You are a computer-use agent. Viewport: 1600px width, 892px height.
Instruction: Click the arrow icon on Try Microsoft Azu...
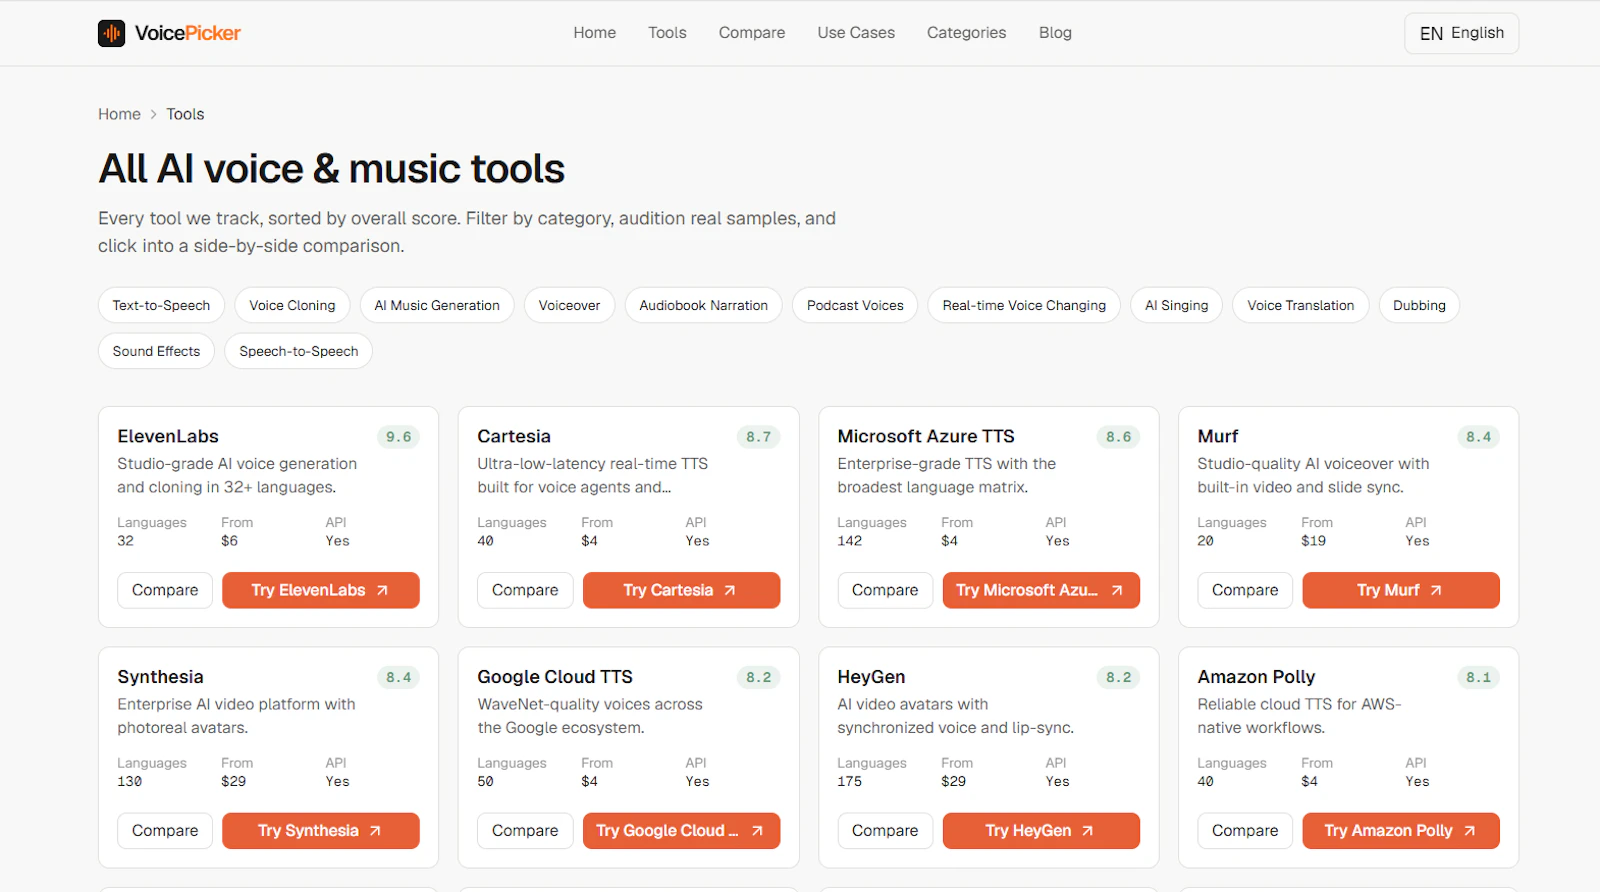(1117, 590)
